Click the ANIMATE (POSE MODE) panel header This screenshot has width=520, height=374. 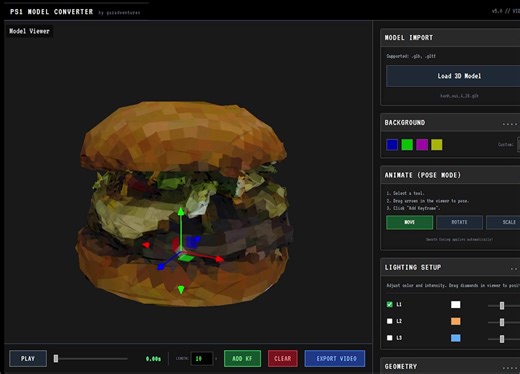tap(450, 175)
